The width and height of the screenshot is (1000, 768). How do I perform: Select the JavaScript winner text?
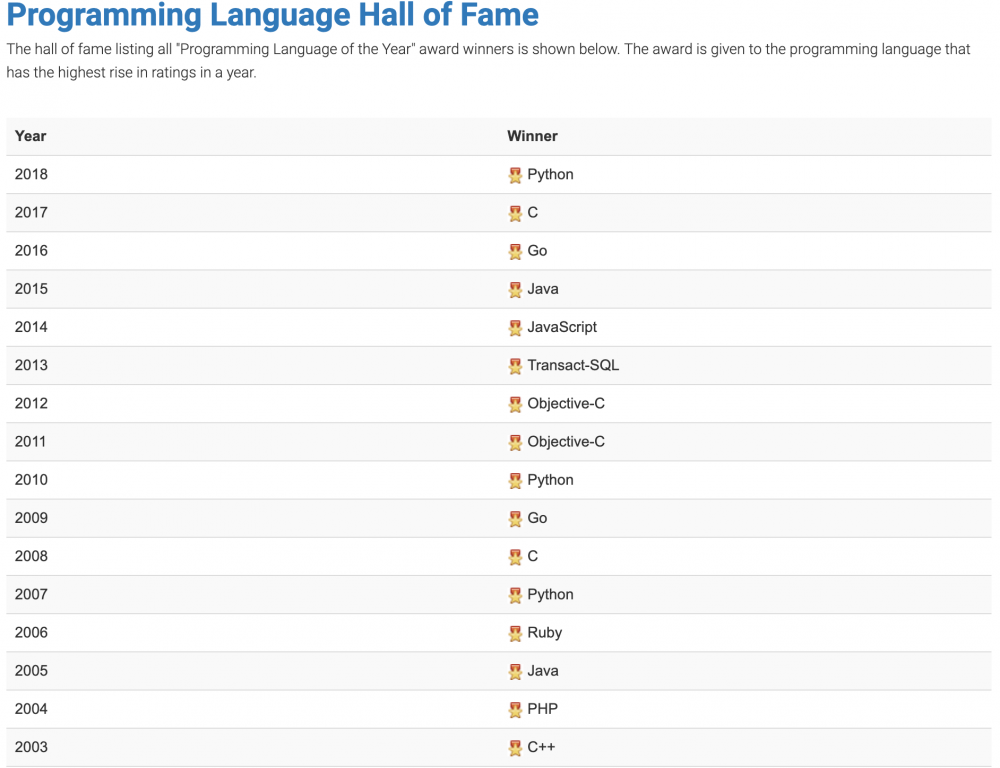click(562, 328)
